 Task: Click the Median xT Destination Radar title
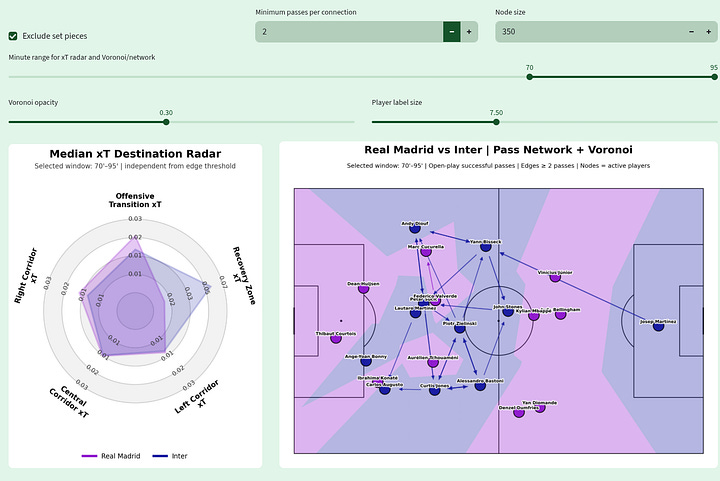(135, 154)
